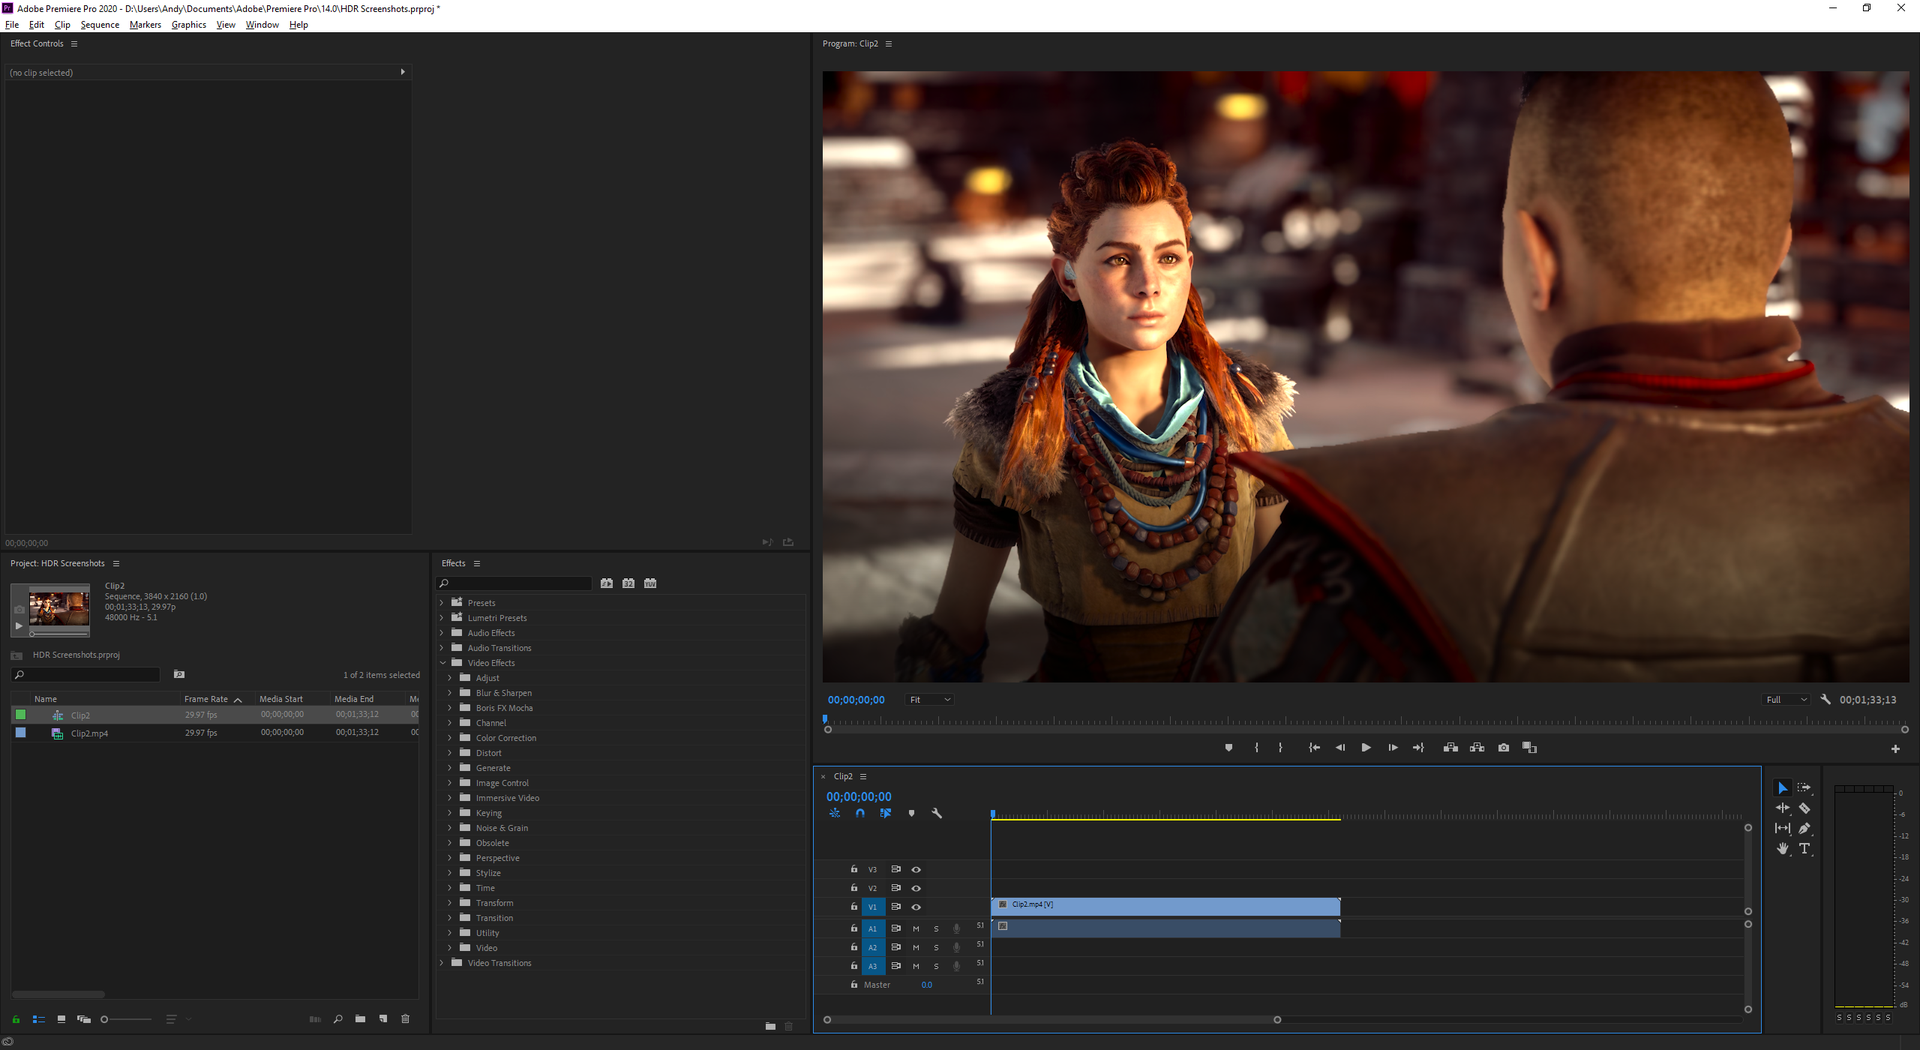Click the Export Frame camera icon

pos(1503,748)
